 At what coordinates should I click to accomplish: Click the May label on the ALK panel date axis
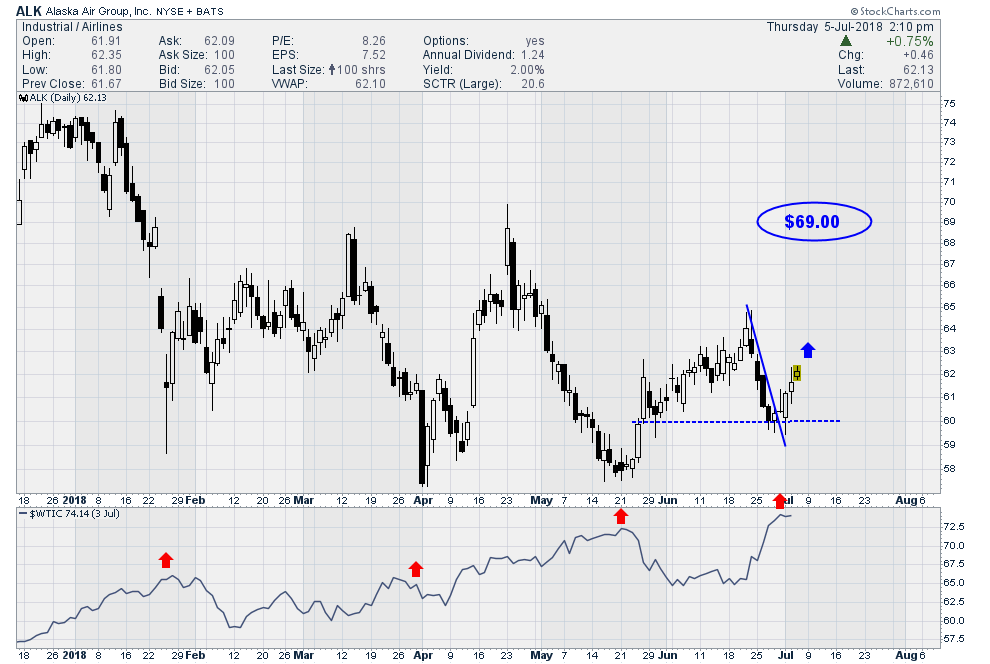(x=541, y=501)
